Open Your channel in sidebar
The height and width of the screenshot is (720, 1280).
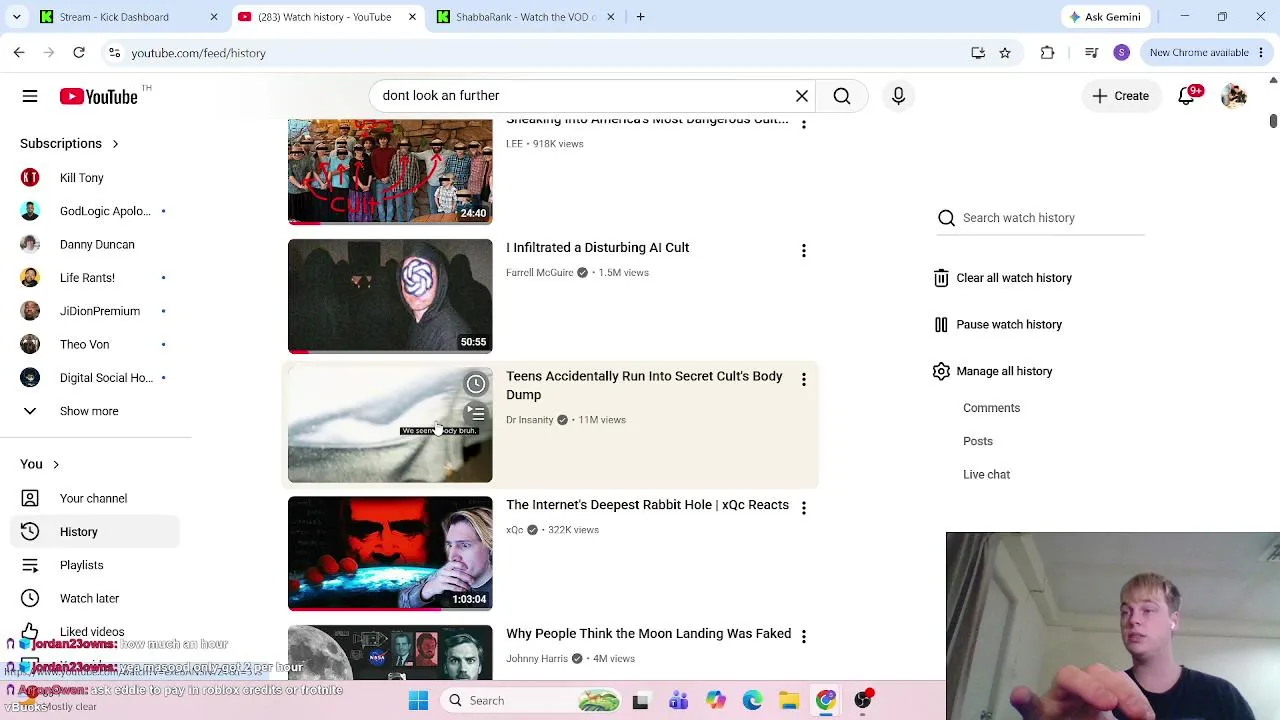(96, 498)
